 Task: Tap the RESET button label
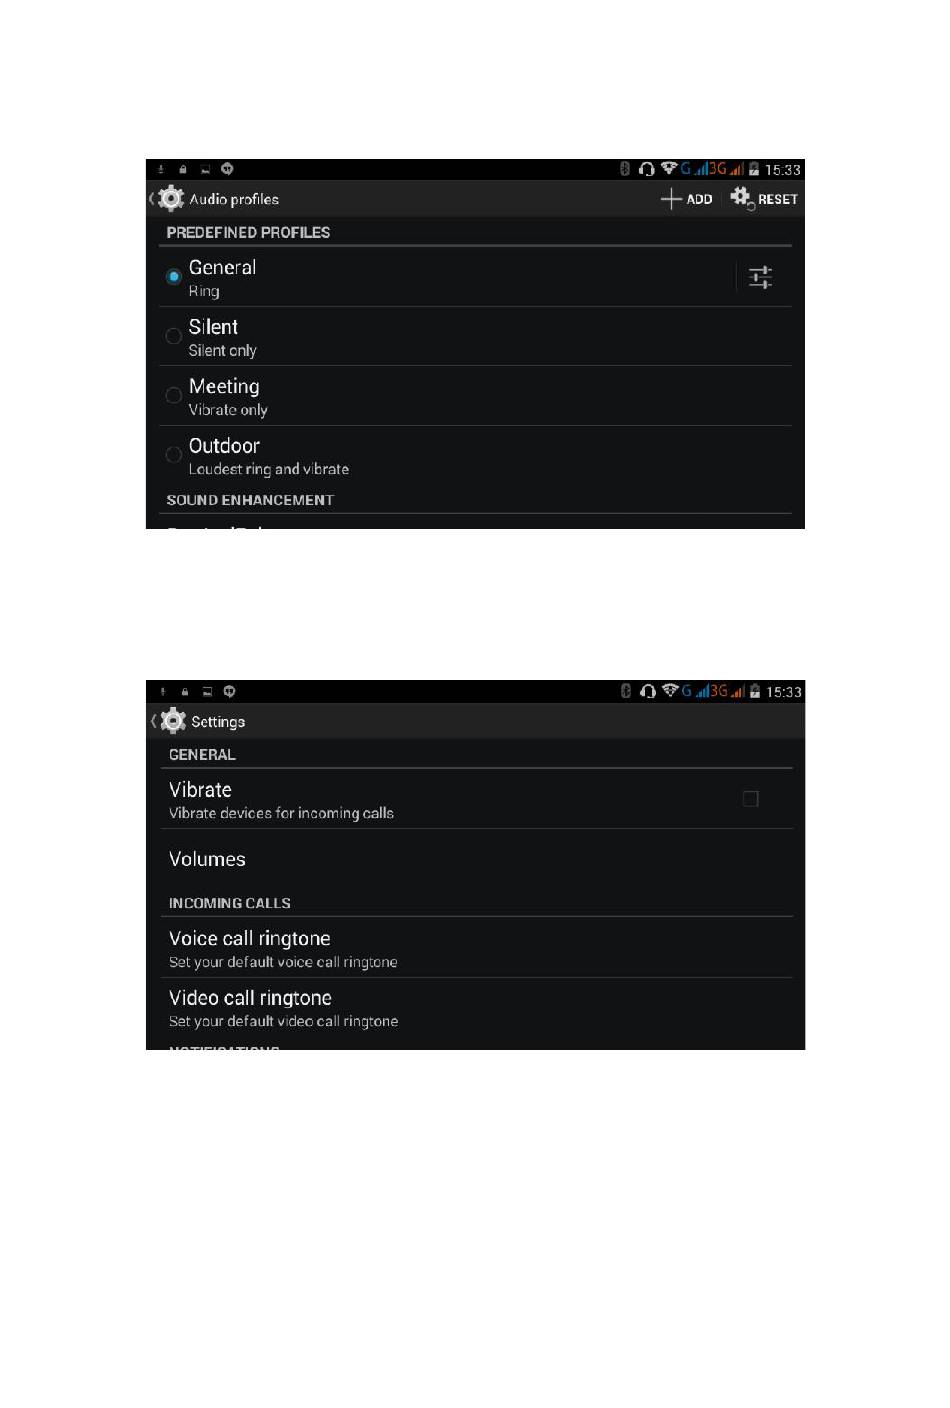777,199
